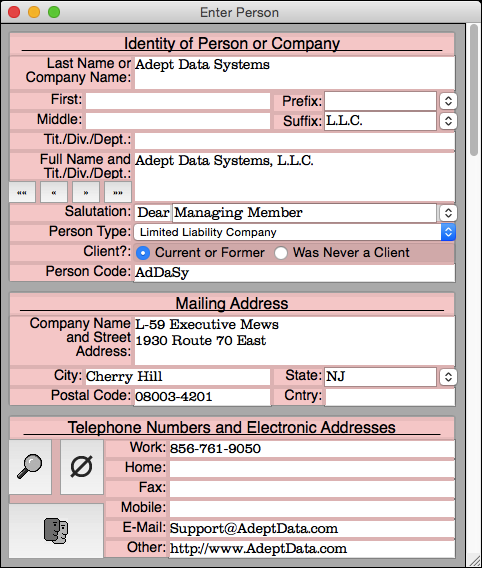Click the Mobile number field
This screenshot has height=568, width=482.
(x=312, y=509)
